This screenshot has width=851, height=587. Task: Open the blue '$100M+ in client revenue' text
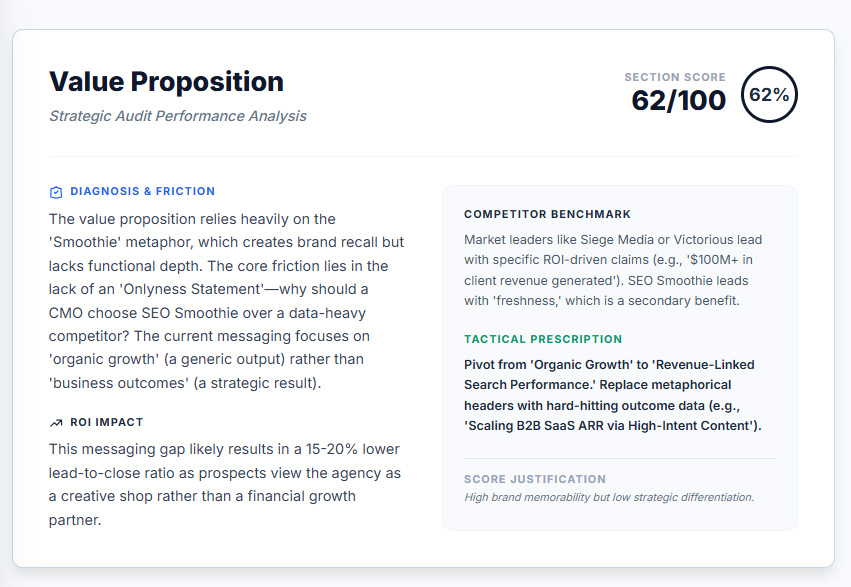point(722,260)
